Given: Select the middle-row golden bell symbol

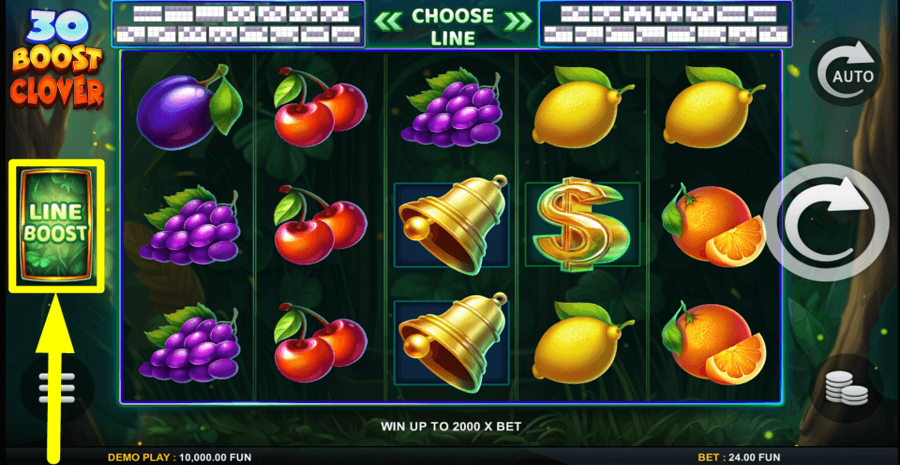Looking at the screenshot, I should (452, 224).
